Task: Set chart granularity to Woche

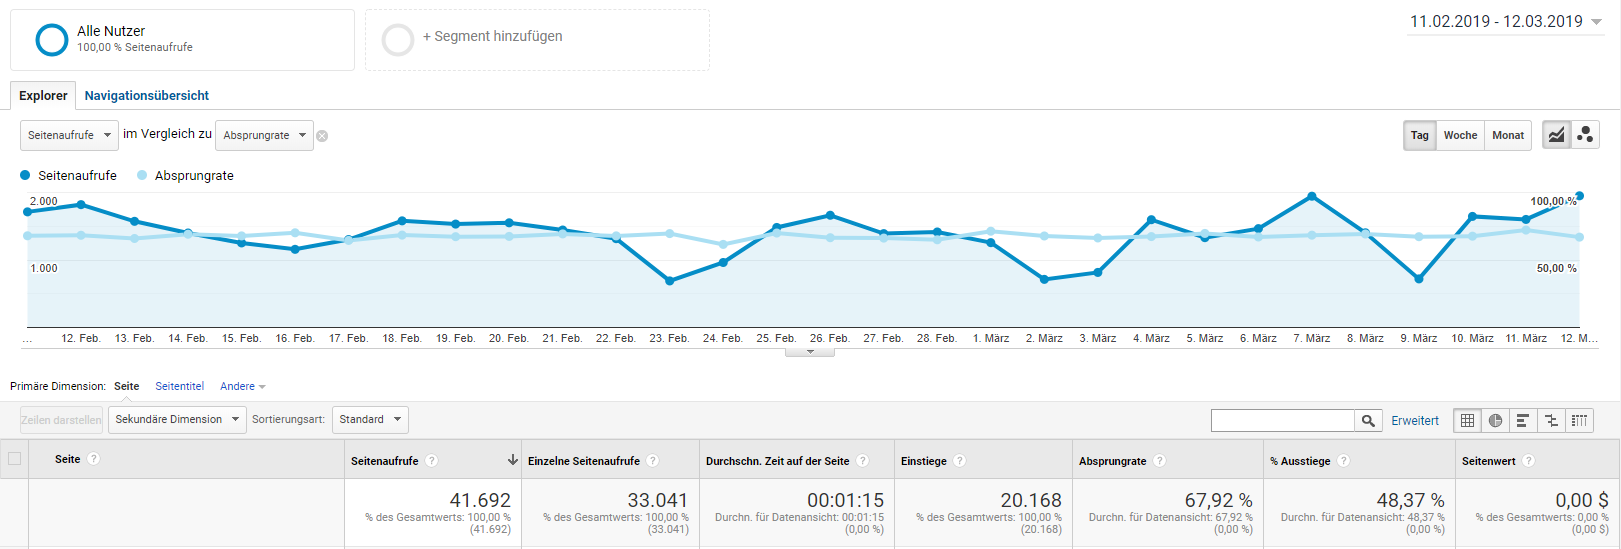Action: point(1460,135)
